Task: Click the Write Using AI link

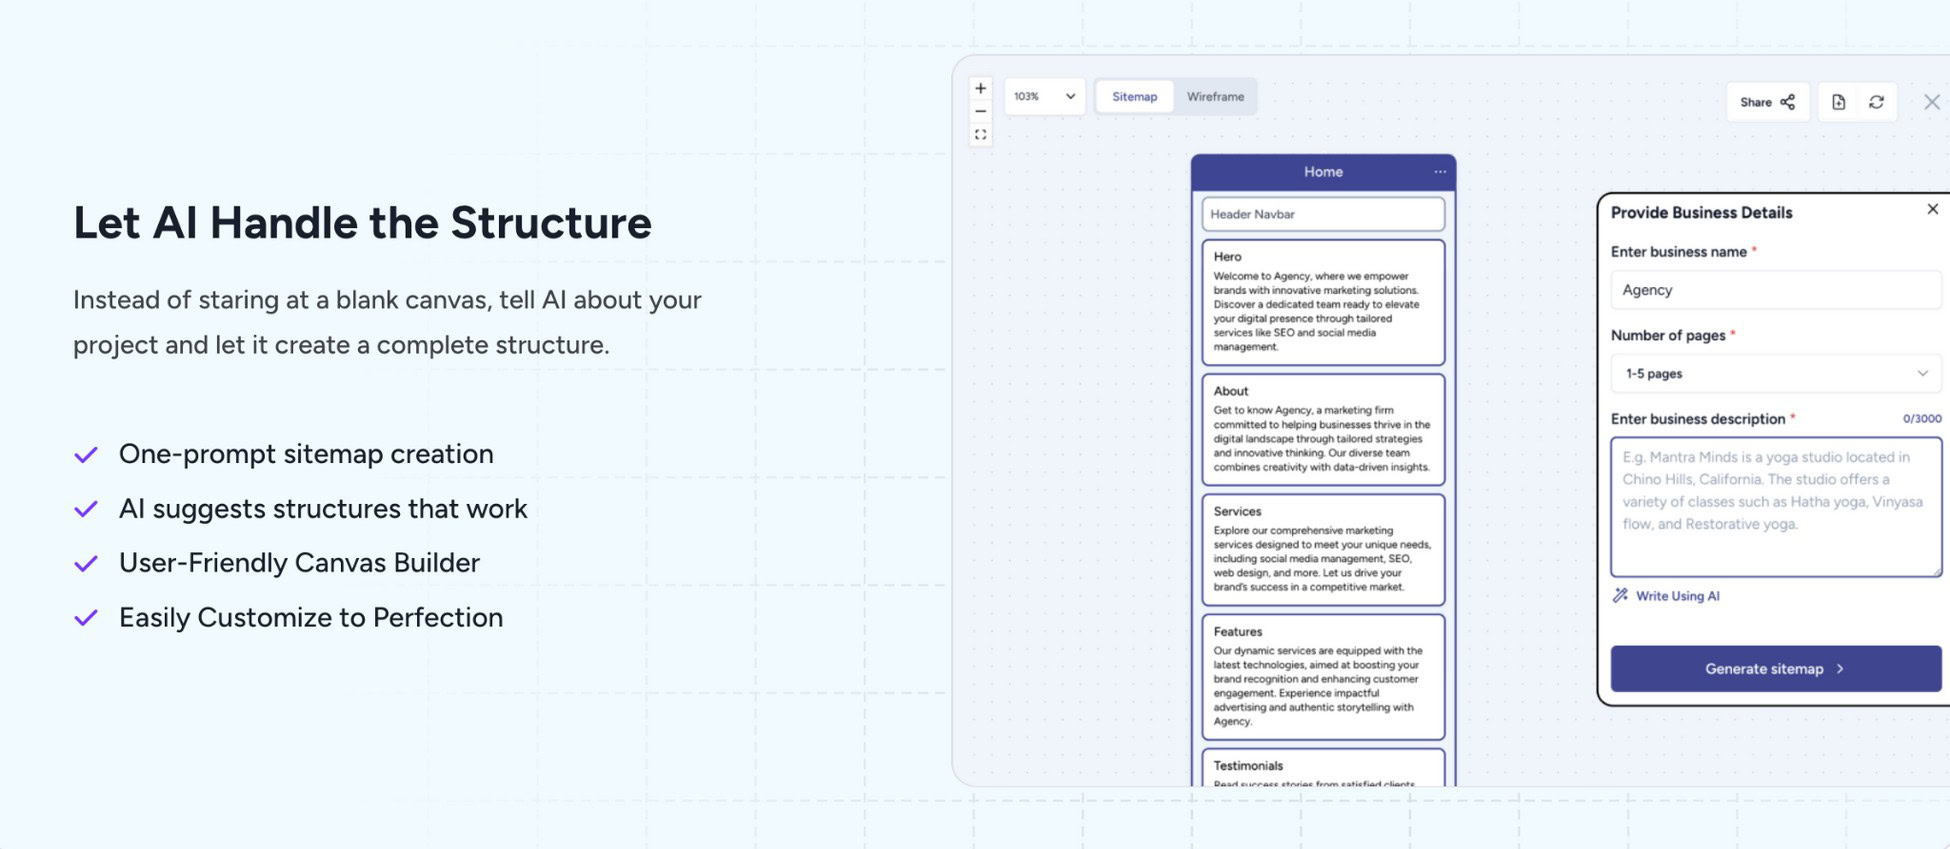Action: tap(1677, 596)
